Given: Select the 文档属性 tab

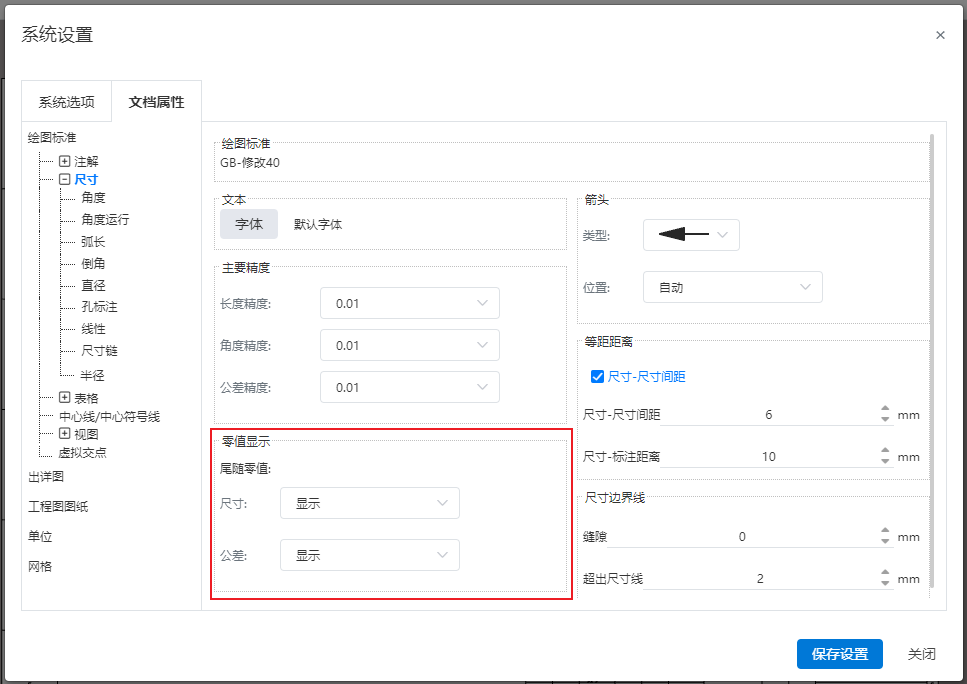Looking at the screenshot, I should pyautogui.click(x=156, y=102).
